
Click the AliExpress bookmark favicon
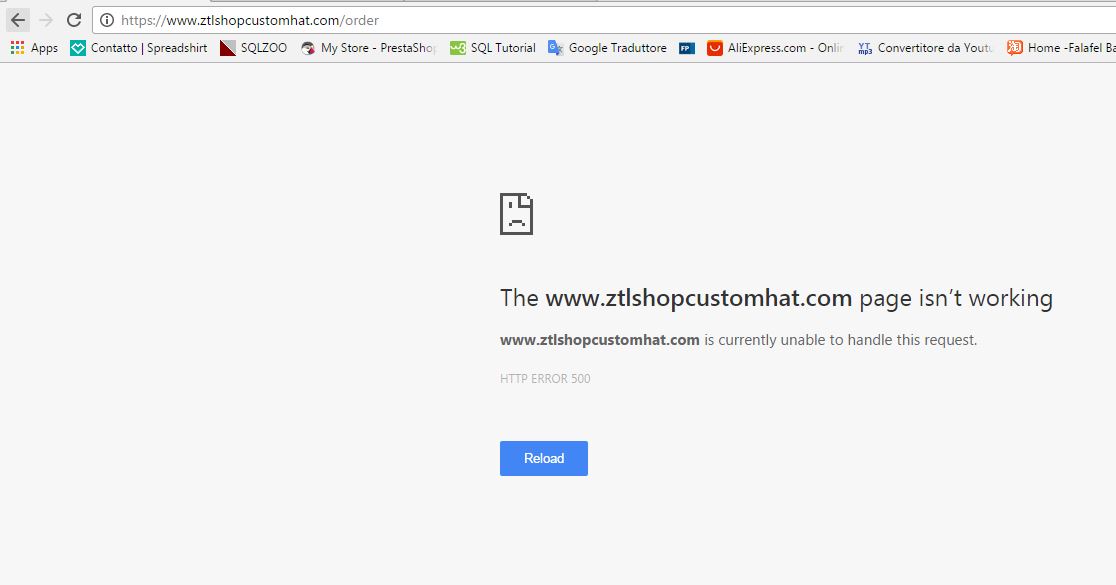pyautogui.click(x=715, y=48)
